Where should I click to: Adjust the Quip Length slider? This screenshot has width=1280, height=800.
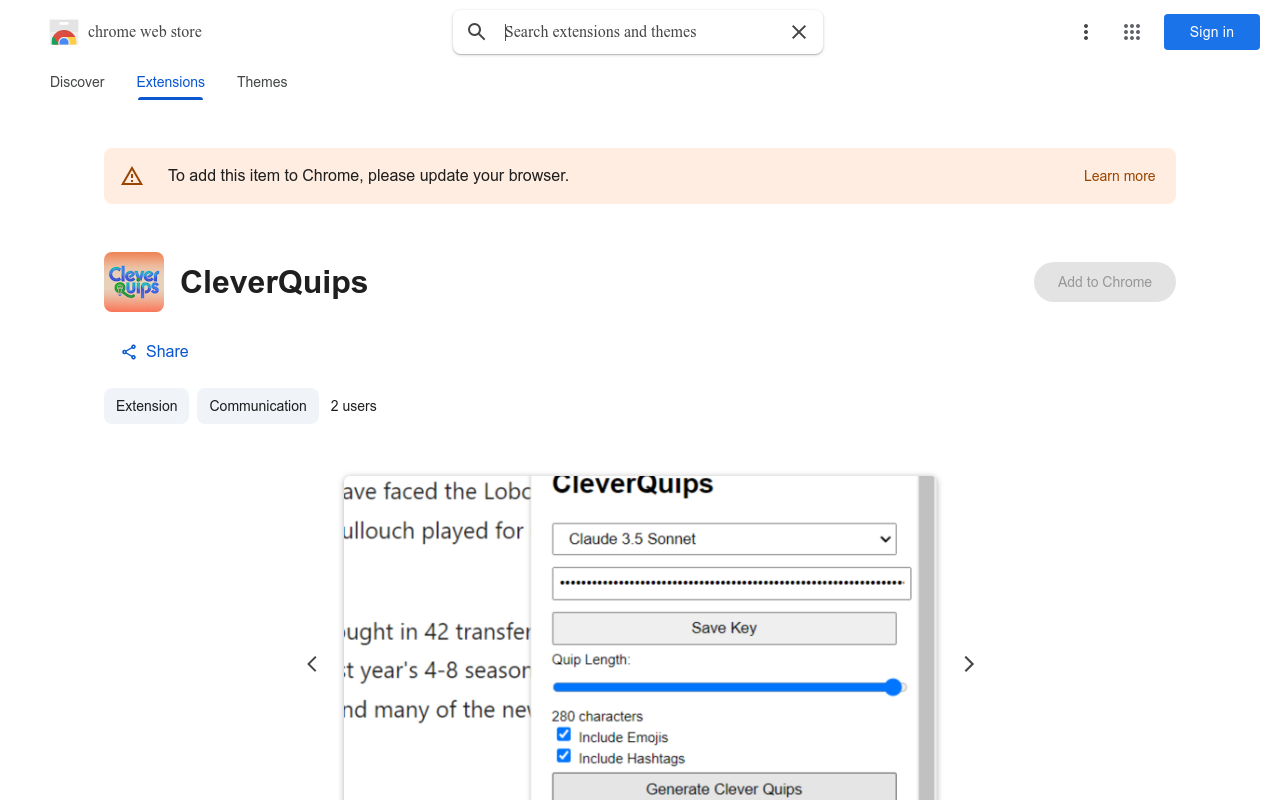click(729, 687)
